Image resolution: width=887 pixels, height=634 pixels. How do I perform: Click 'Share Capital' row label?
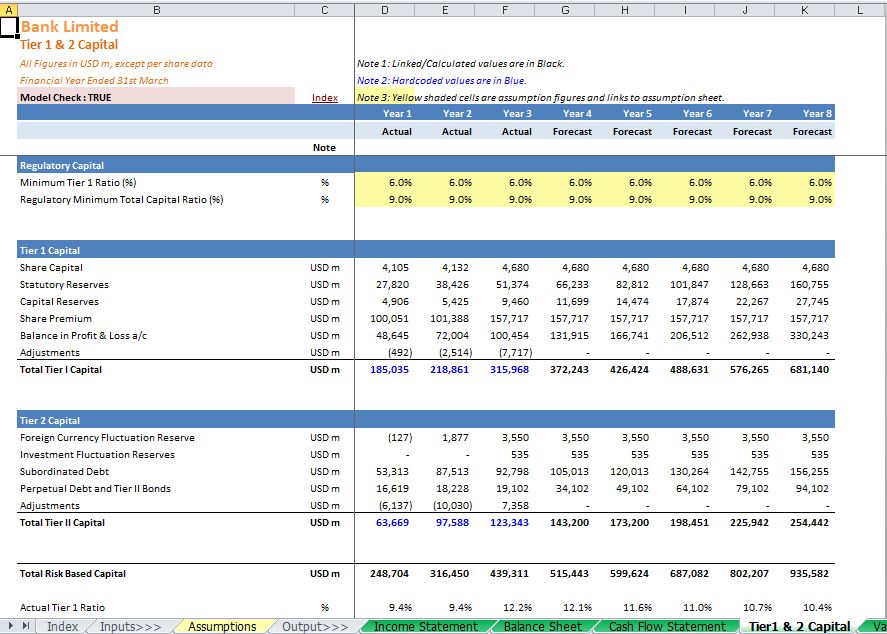click(x=51, y=268)
